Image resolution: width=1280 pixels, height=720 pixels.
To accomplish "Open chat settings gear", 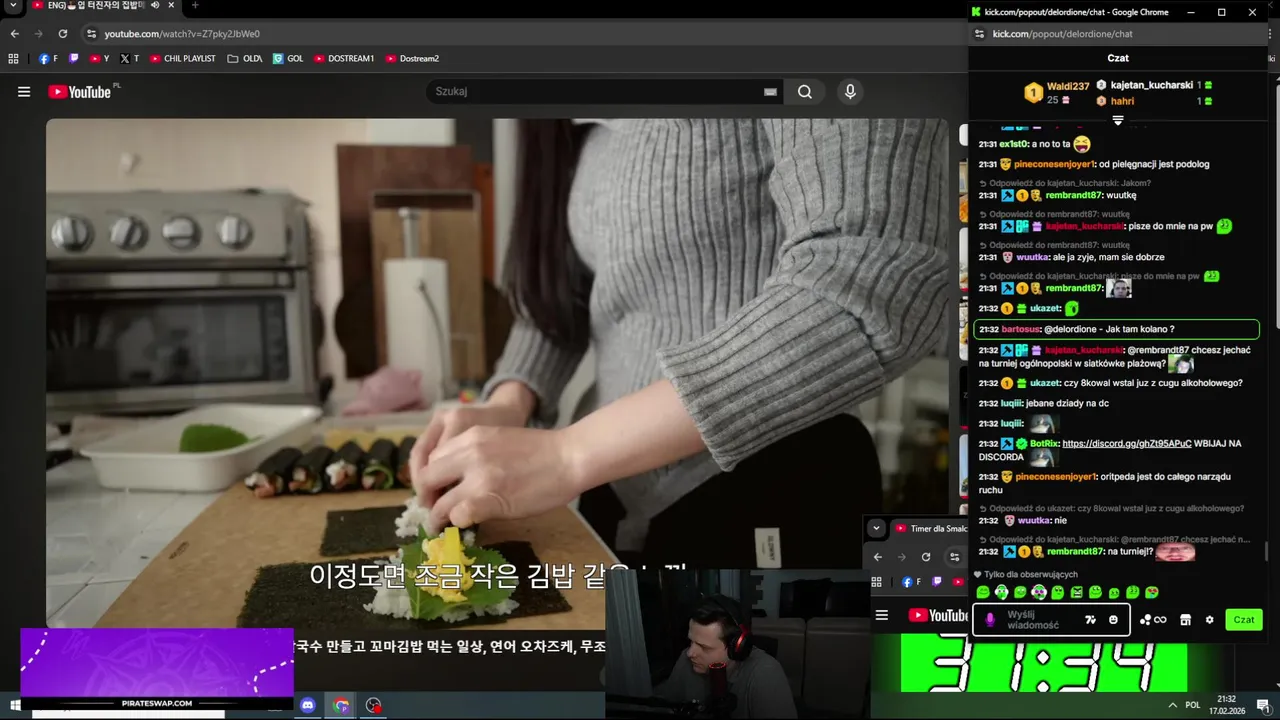I will coord(1209,620).
